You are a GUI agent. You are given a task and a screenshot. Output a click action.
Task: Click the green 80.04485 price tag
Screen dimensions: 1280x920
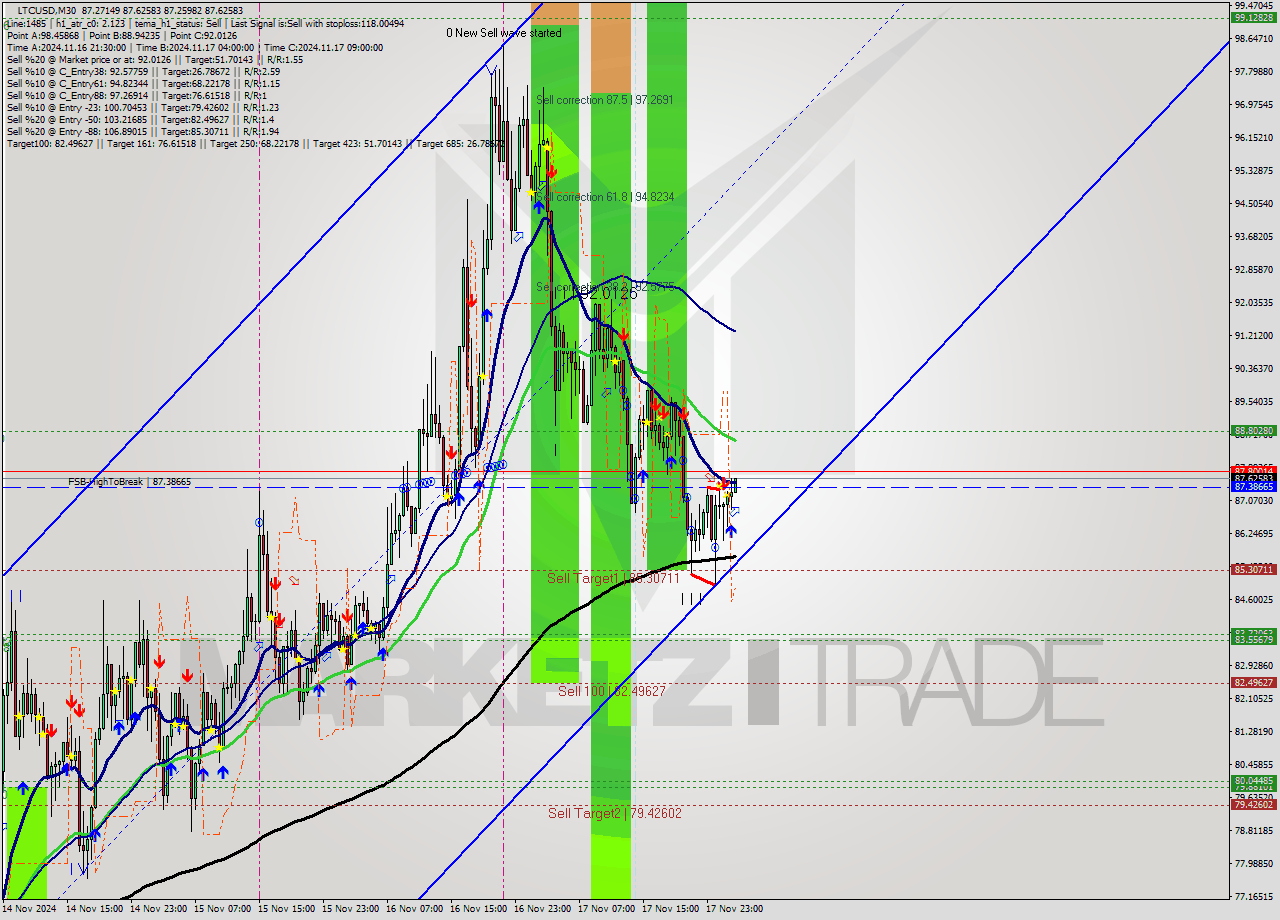[1254, 781]
